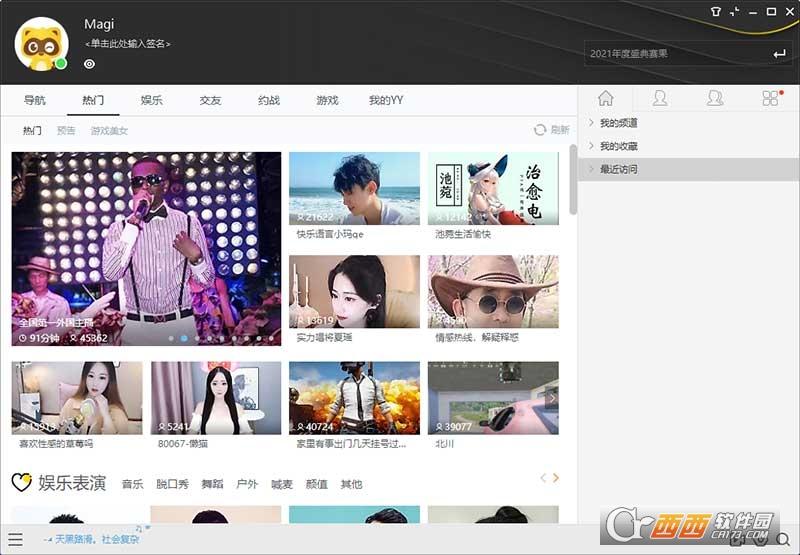Open the 娱乐表演 section heading
The image size is (800, 555).
pyautogui.click(x=72, y=483)
